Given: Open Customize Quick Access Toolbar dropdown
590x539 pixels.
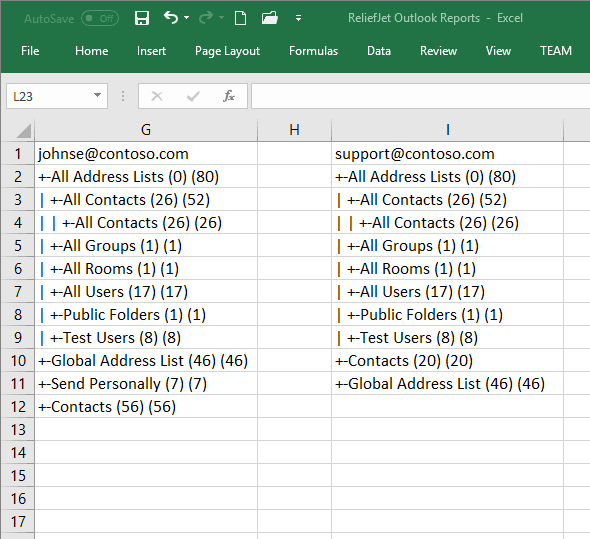Looking at the screenshot, I should (298, 18).
